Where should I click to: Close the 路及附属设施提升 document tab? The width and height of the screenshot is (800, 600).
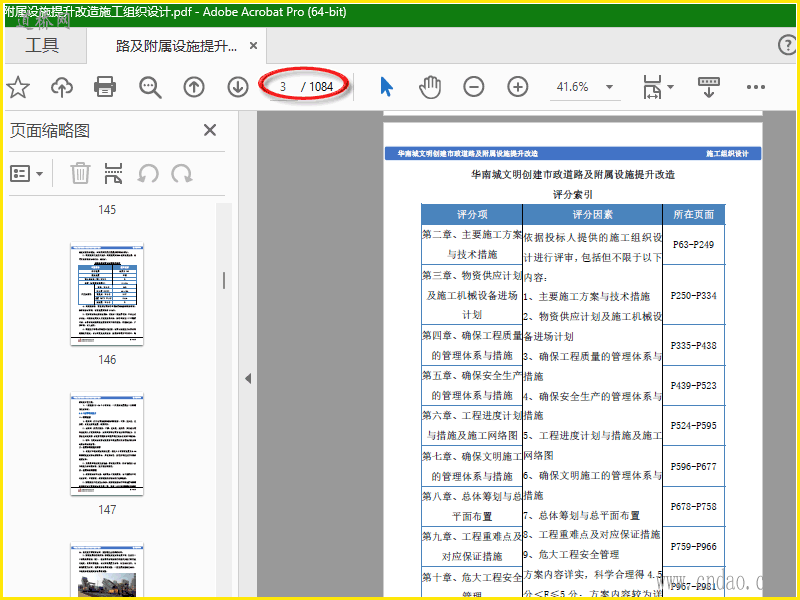[253, 46]
